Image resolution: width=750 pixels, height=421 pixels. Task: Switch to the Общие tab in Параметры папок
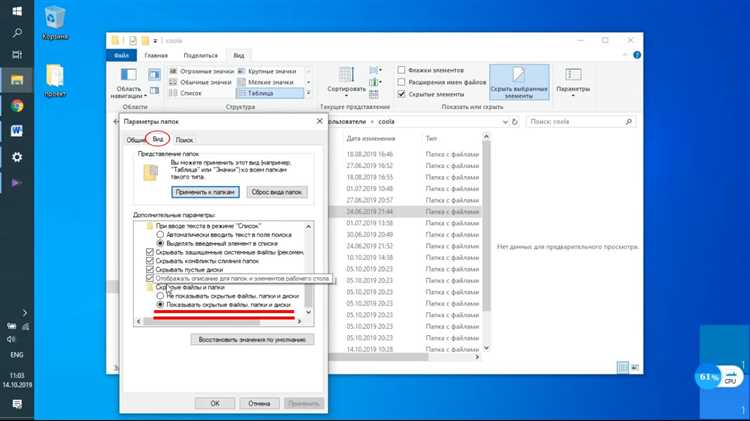coord(135,140)
